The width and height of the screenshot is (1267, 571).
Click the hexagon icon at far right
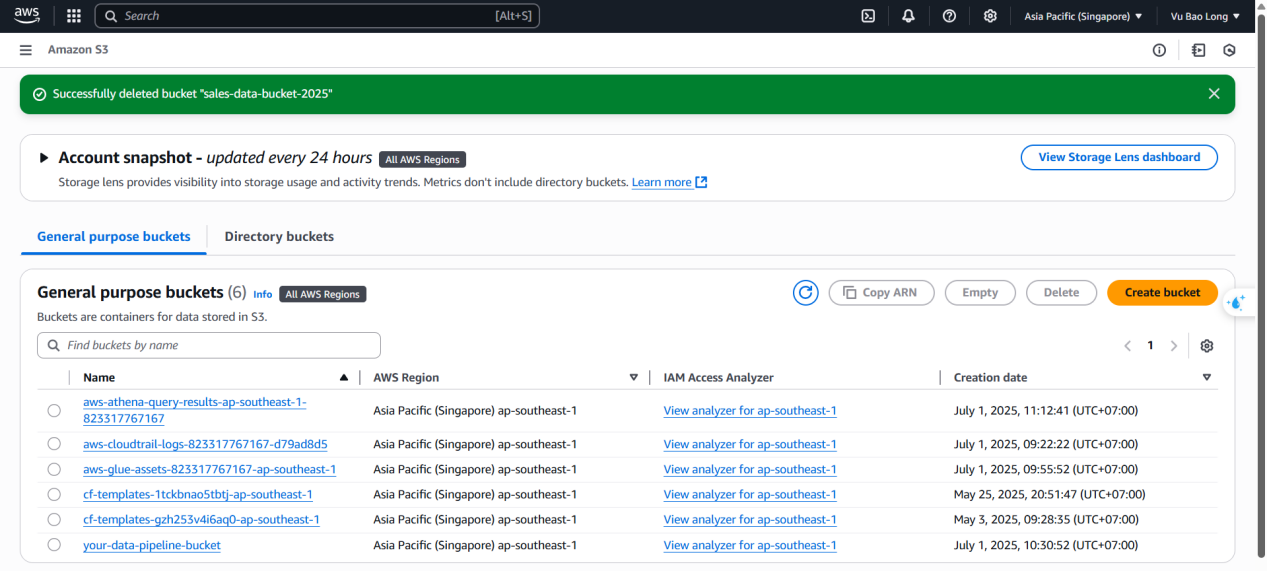pyautogui.click(x=1229, y=50)
